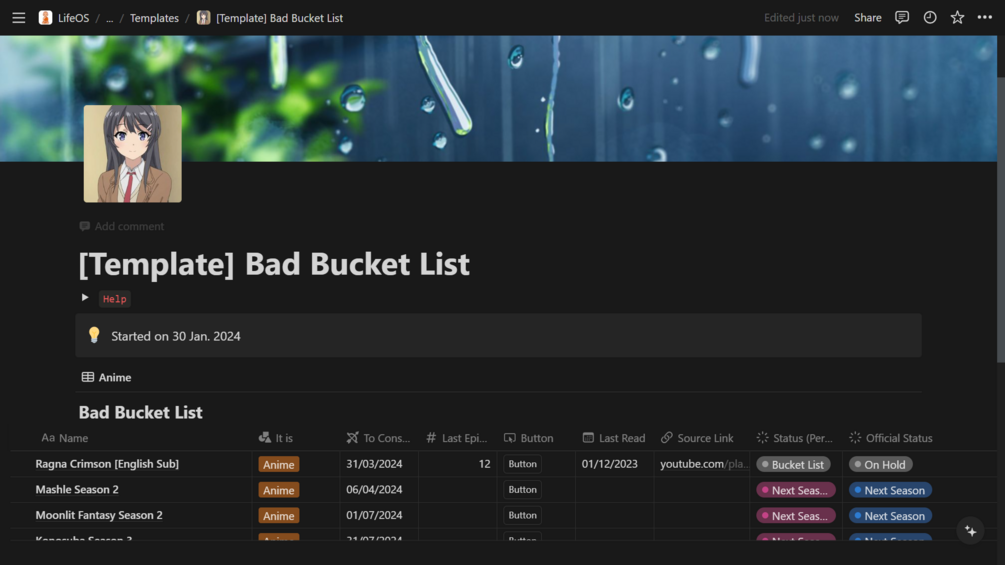Open the Mashle Season 2 entry
The width and height of the screenshot is (1005, 565).
77,489
